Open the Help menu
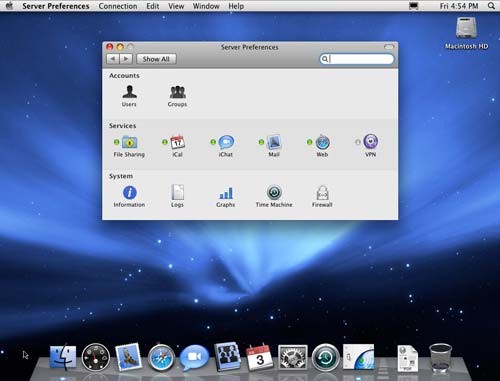This screenshot has height=381, width=500. pos(236,6)
